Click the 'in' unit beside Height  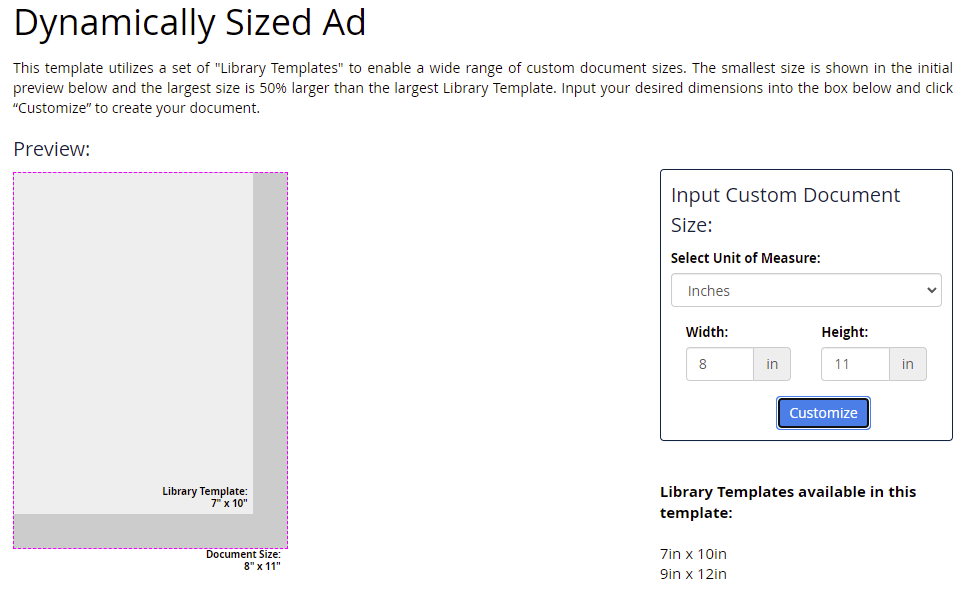coord(907,365)
